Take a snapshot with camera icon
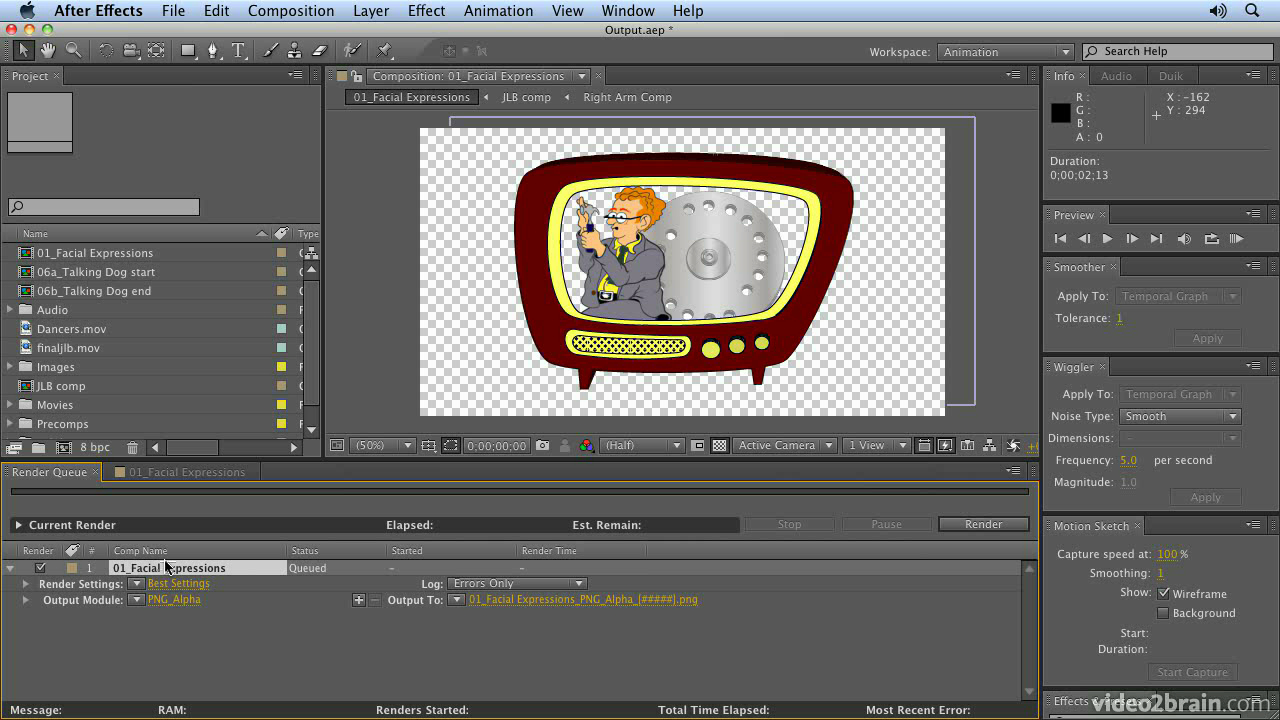 [x=543, y=446]
